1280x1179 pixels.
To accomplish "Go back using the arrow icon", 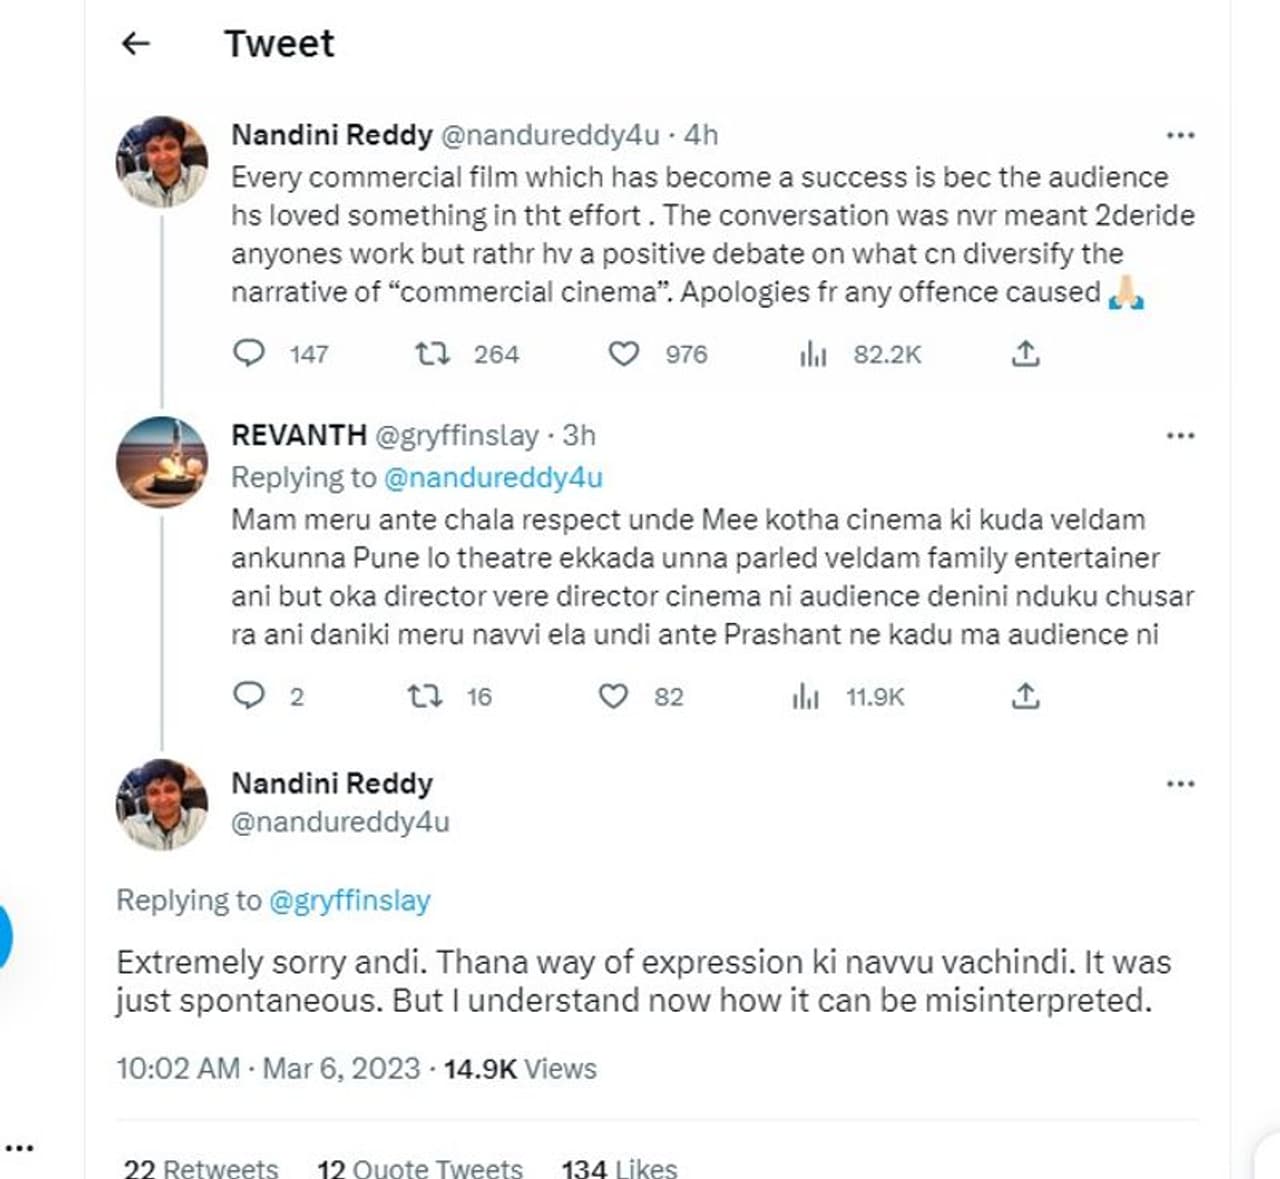I will click(x=136, y=43).
